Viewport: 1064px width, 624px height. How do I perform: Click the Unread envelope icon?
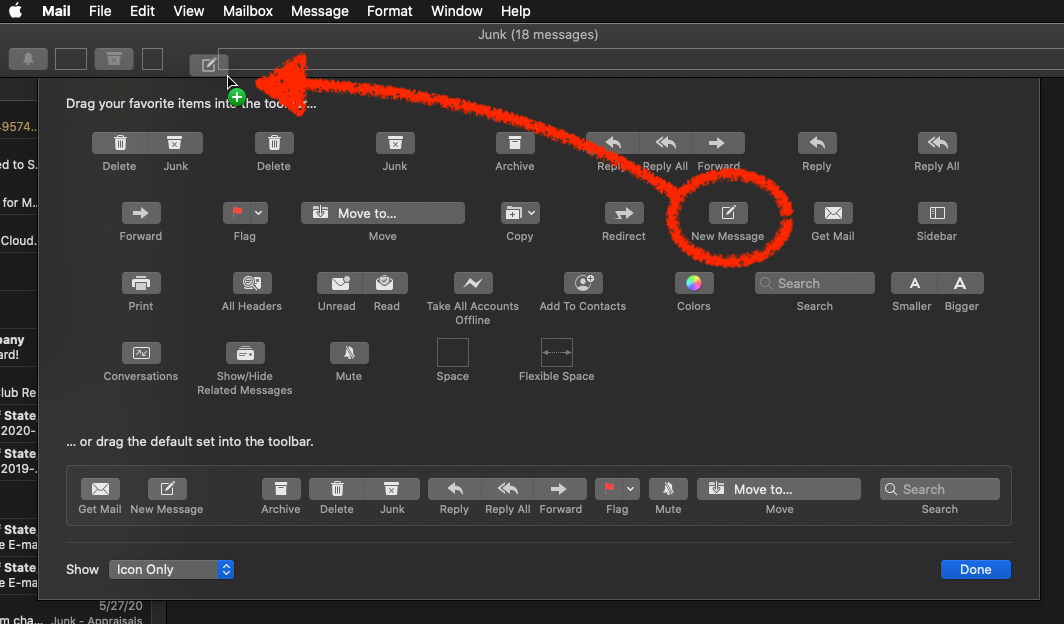tap(340, 283)
